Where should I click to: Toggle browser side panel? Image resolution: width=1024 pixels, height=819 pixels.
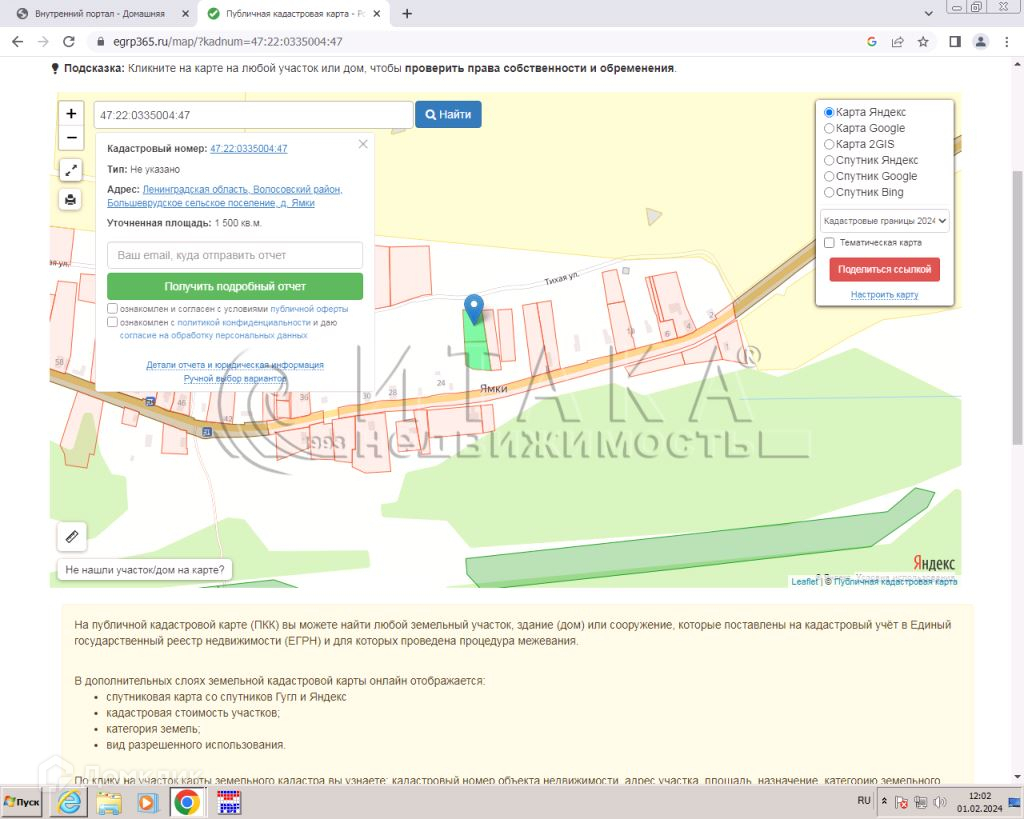coord(955,42)
